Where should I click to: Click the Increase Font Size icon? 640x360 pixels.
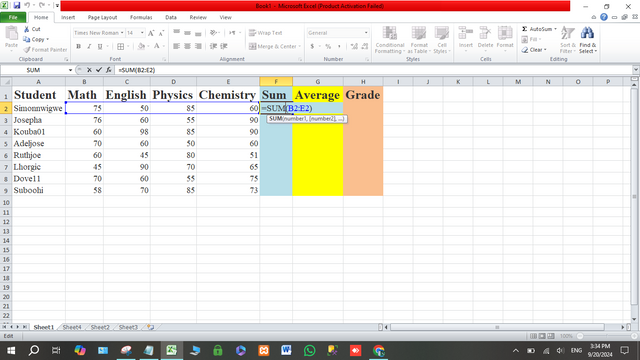(151, 33)
